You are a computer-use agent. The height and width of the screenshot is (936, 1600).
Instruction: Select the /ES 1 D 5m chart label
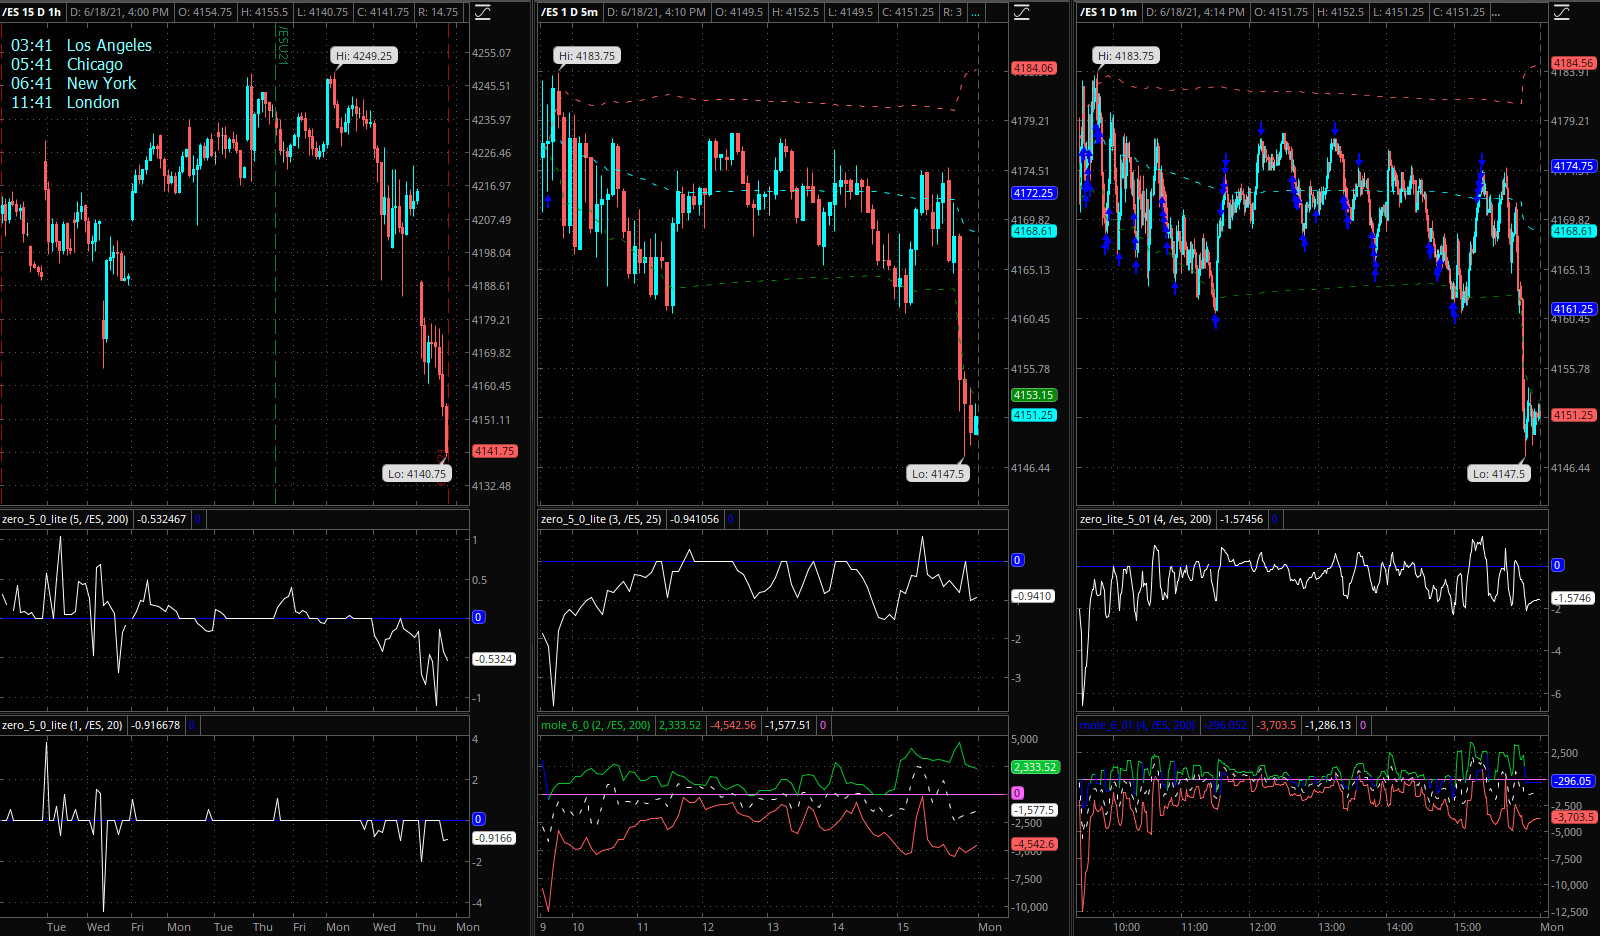click(570, 12)
